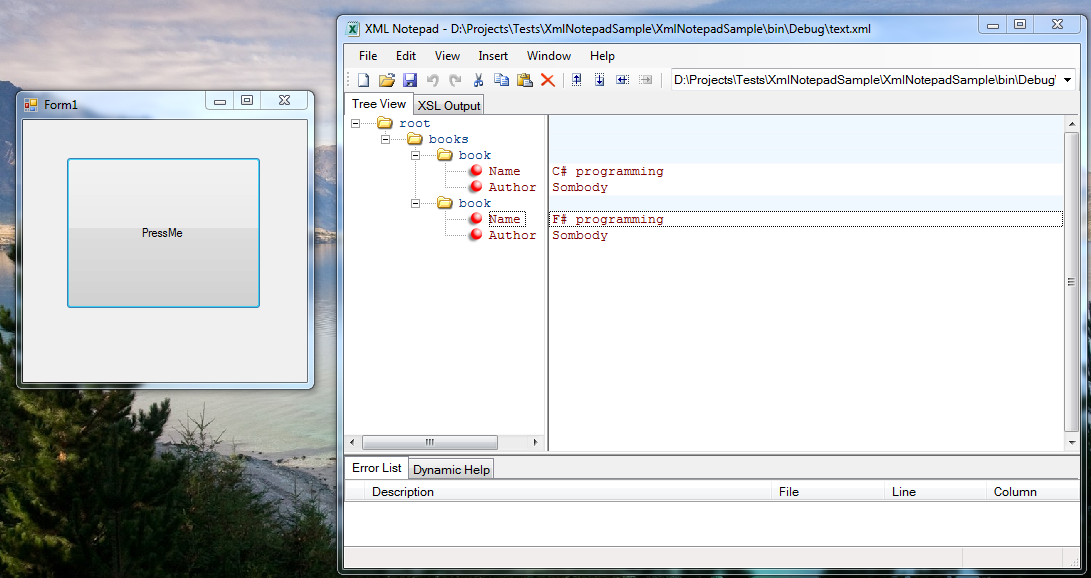Click folder icon of second book node

pos(445,203)
